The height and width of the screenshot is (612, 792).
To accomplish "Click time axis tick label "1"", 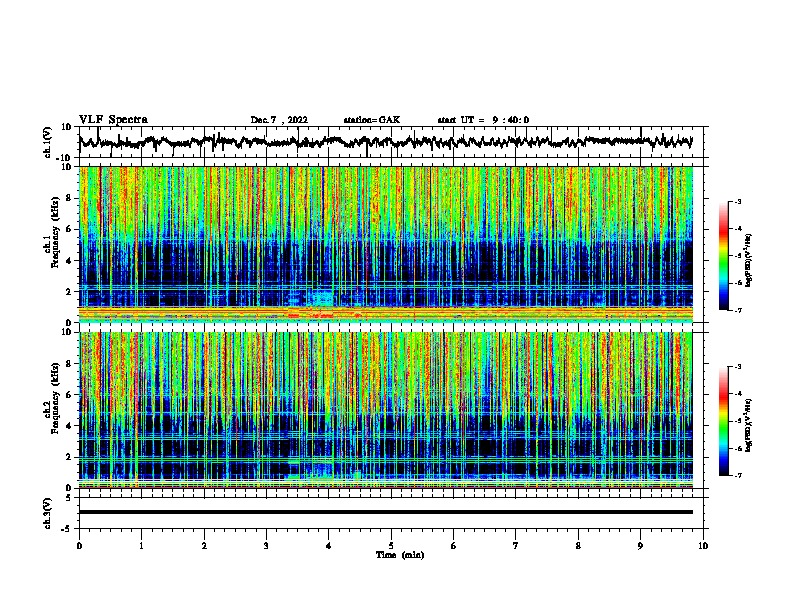I will coord(141,546).
